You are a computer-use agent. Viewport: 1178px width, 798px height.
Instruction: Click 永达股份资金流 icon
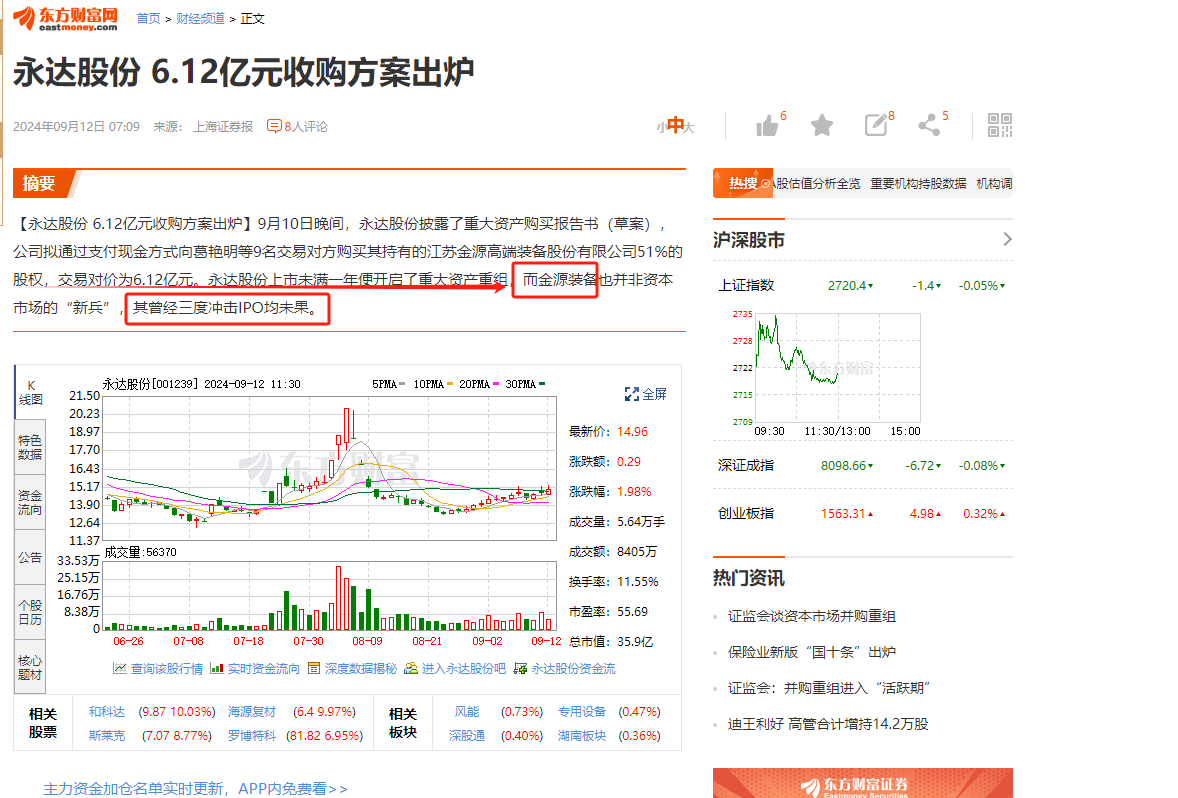click(520, 668)
